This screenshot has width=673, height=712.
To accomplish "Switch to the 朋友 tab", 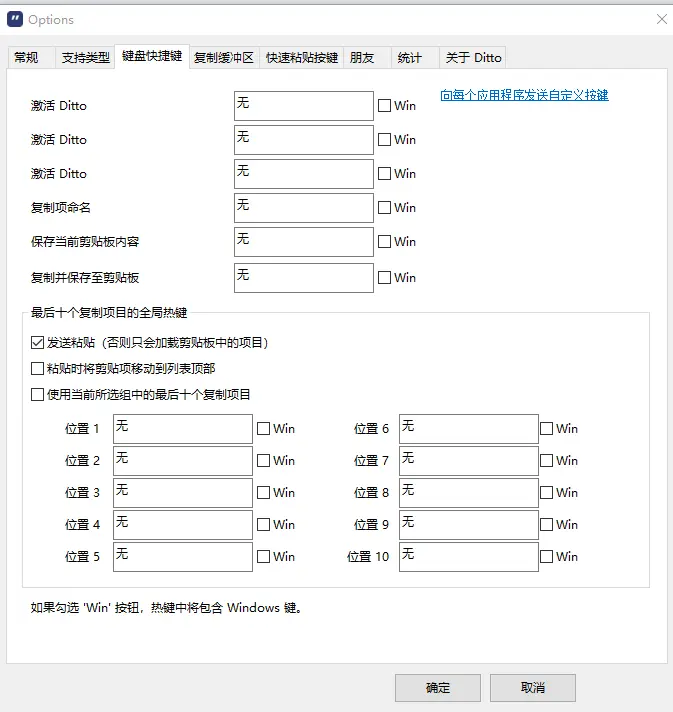I will 367,58.
